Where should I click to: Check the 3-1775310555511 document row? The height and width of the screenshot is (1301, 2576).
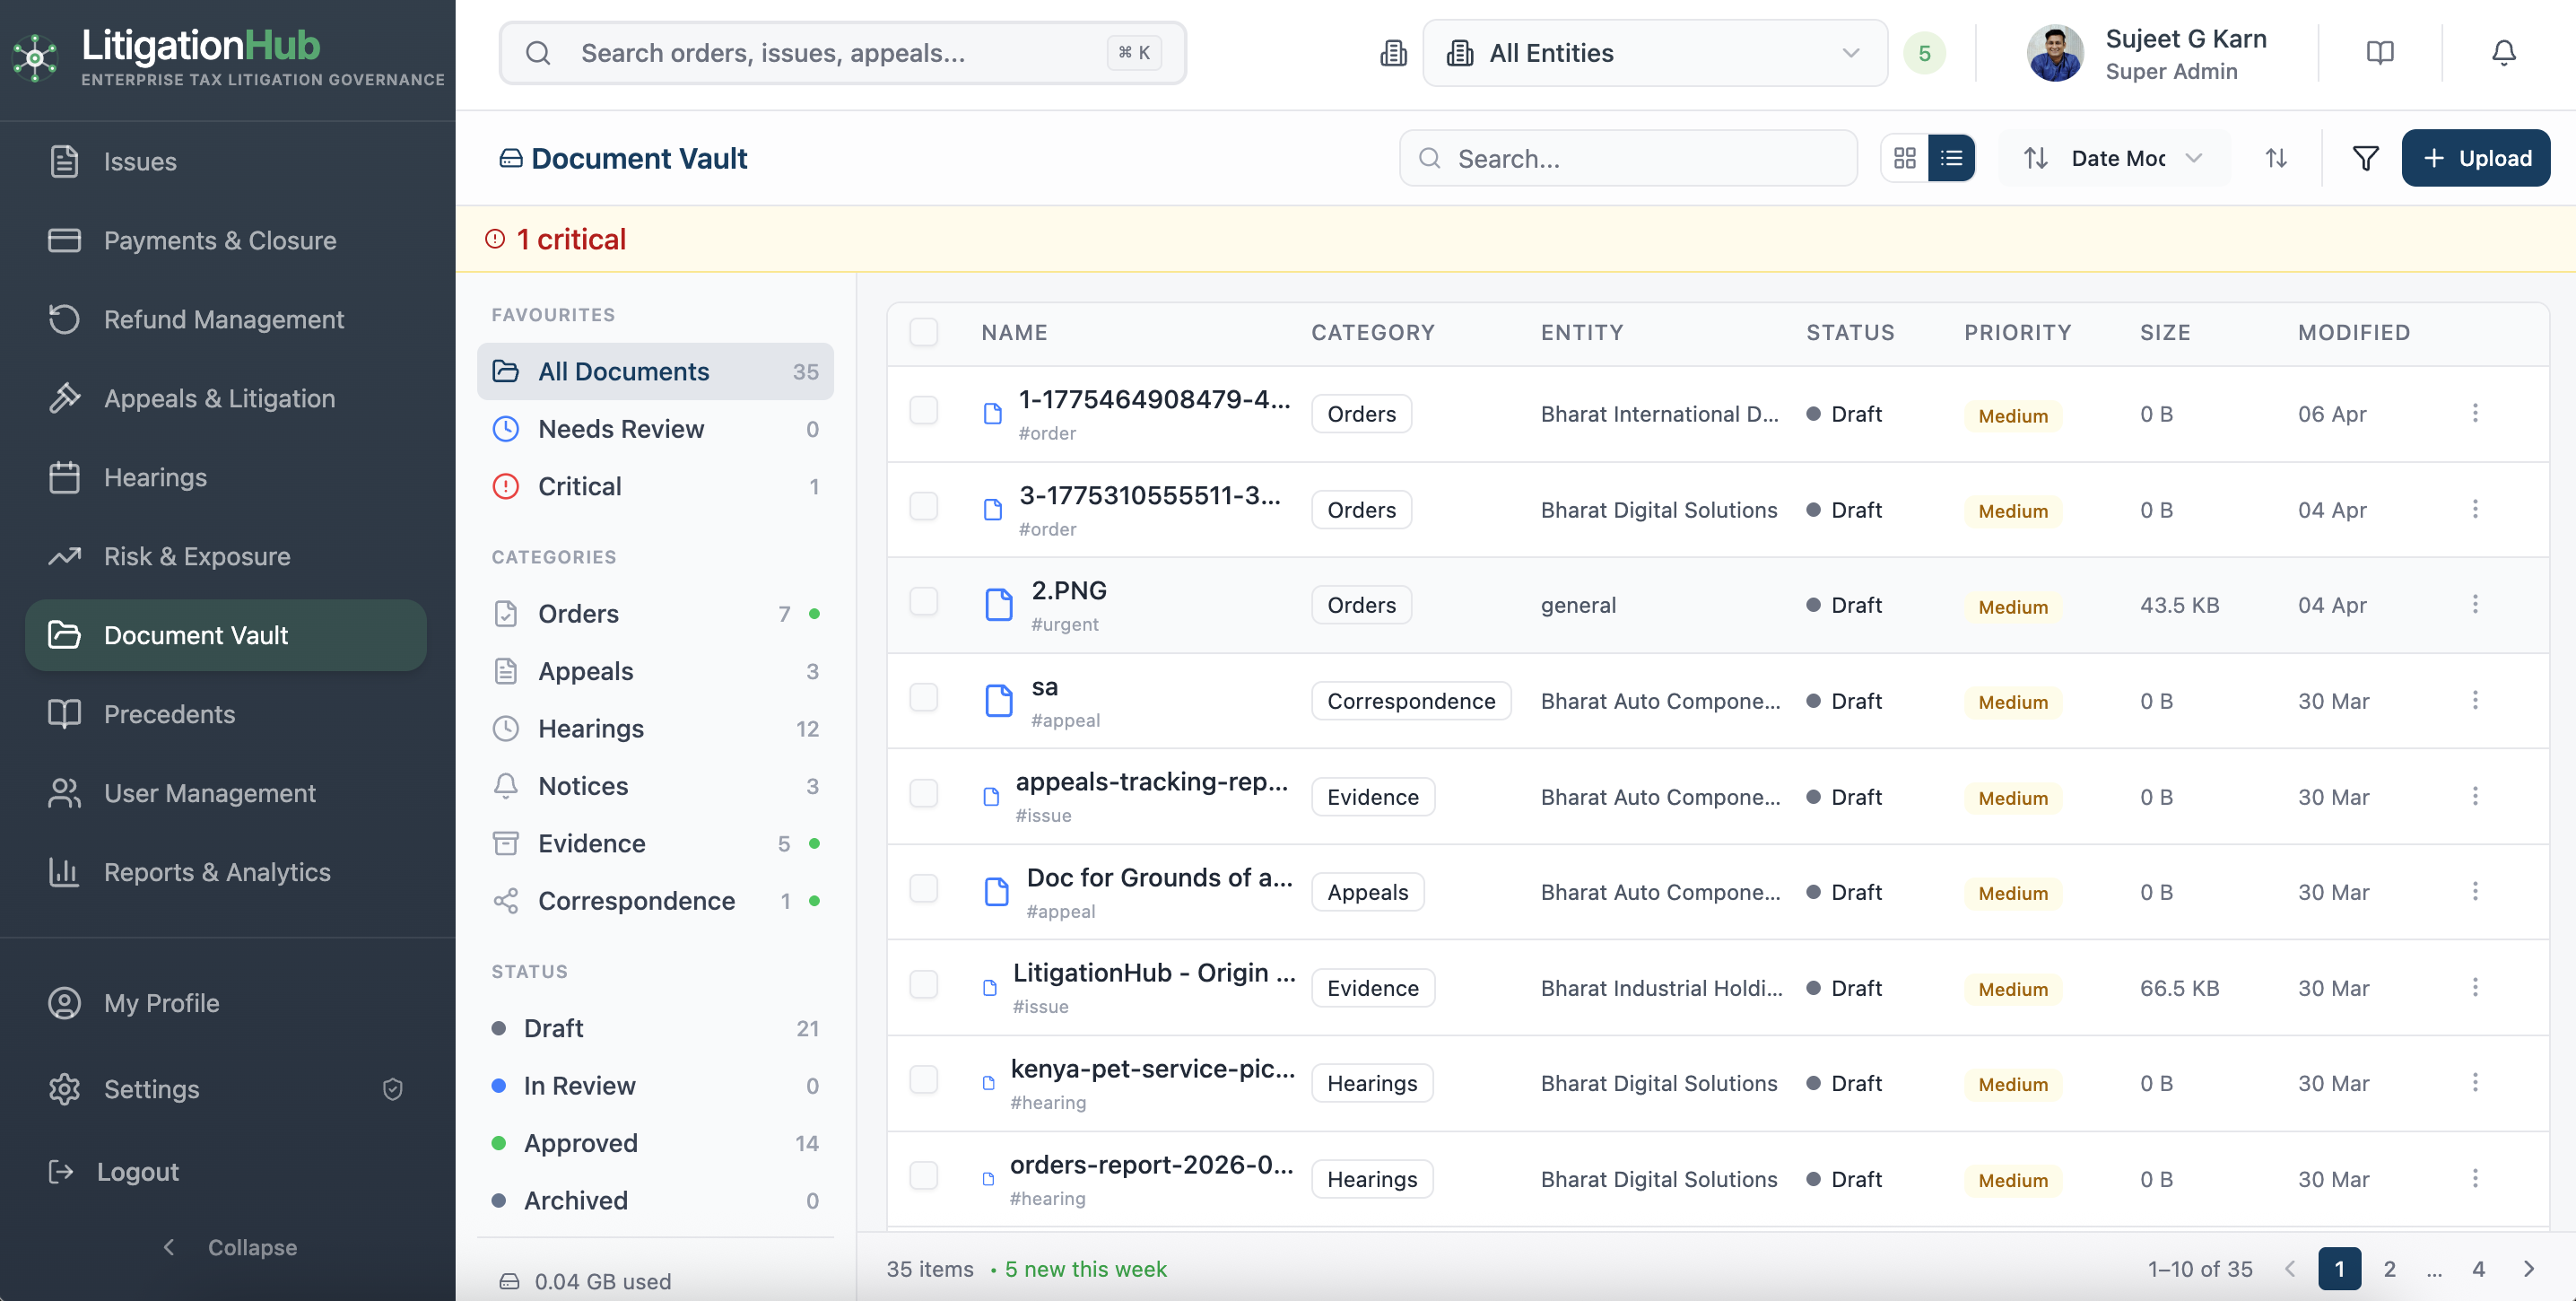click(x=924, y=506)
